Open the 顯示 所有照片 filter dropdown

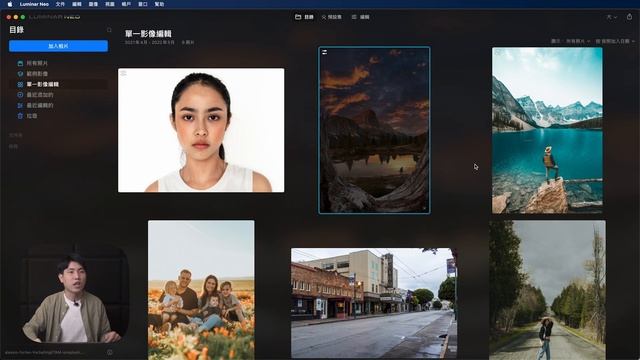click(x=571, y=41)
